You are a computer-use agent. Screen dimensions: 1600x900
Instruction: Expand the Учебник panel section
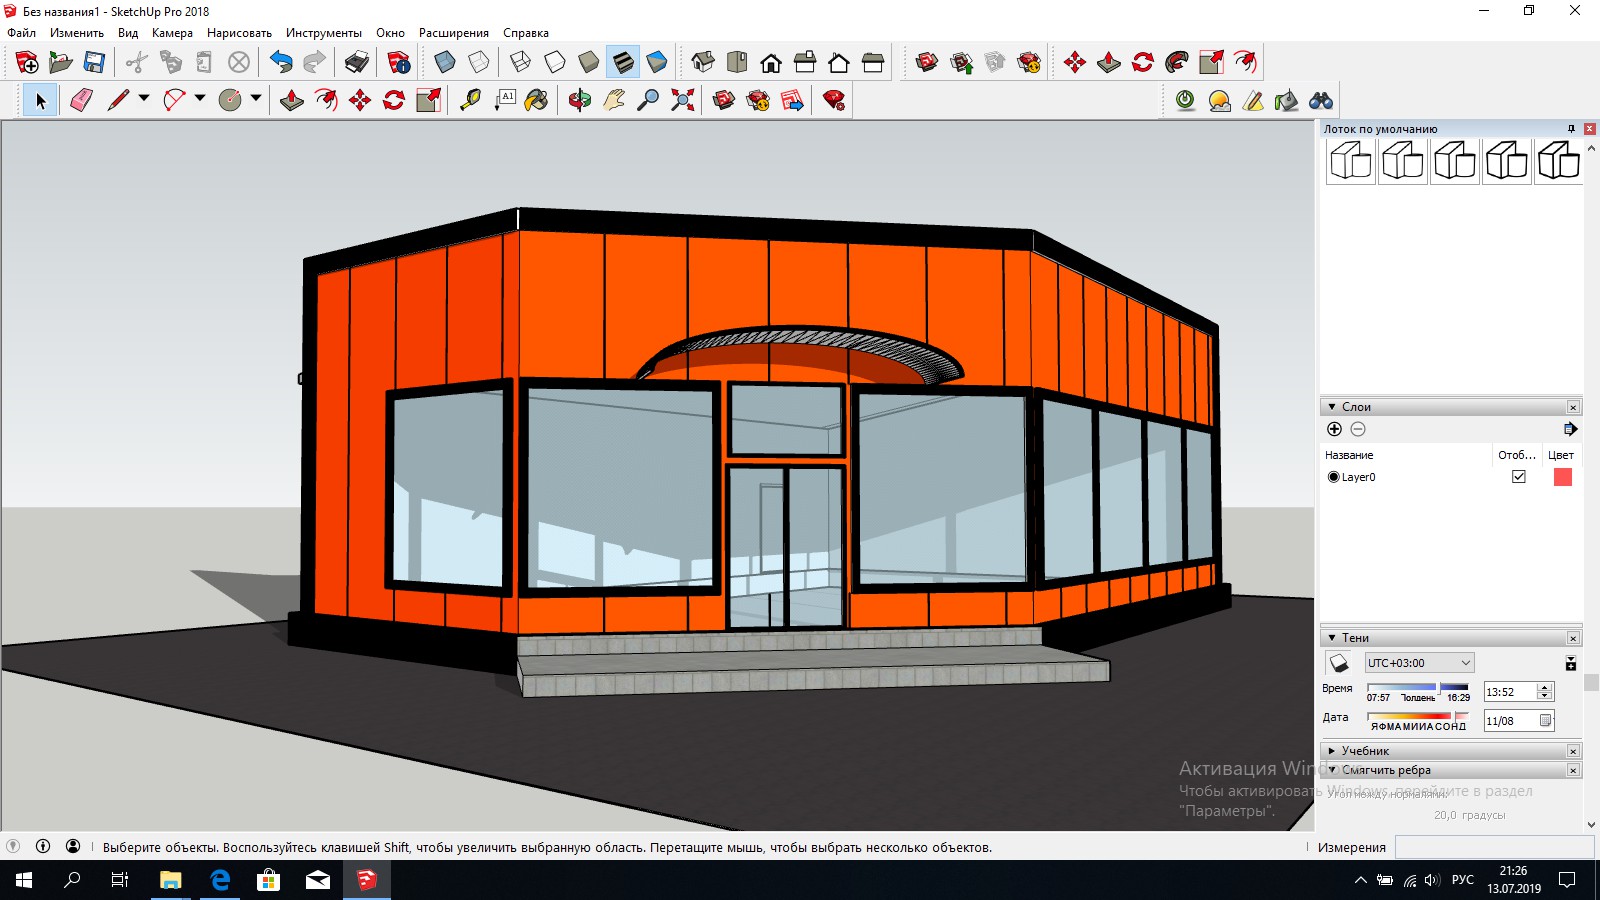click(x=1332, y=751)
